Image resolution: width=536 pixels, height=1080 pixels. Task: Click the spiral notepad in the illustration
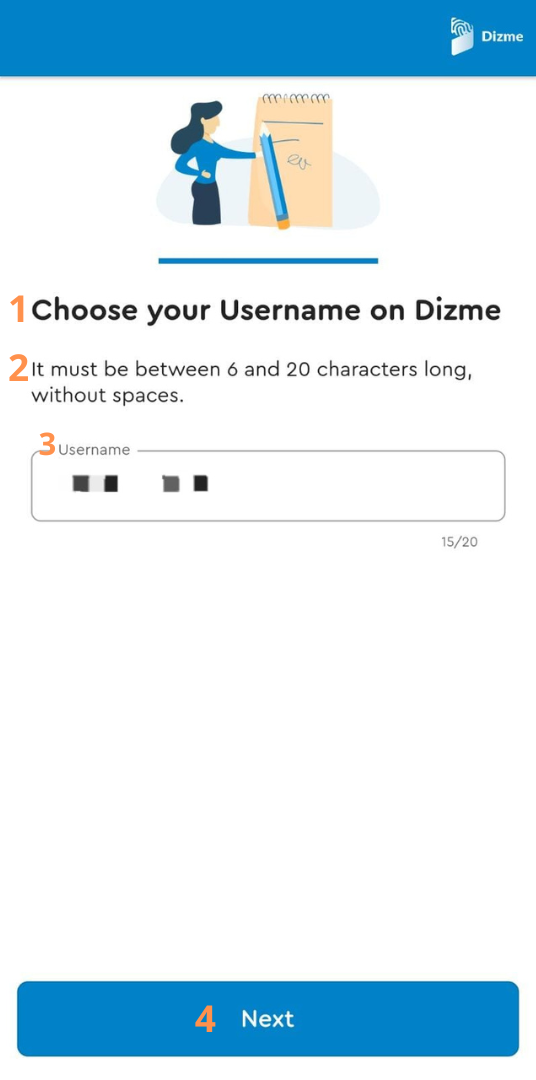tap(290, 160)
